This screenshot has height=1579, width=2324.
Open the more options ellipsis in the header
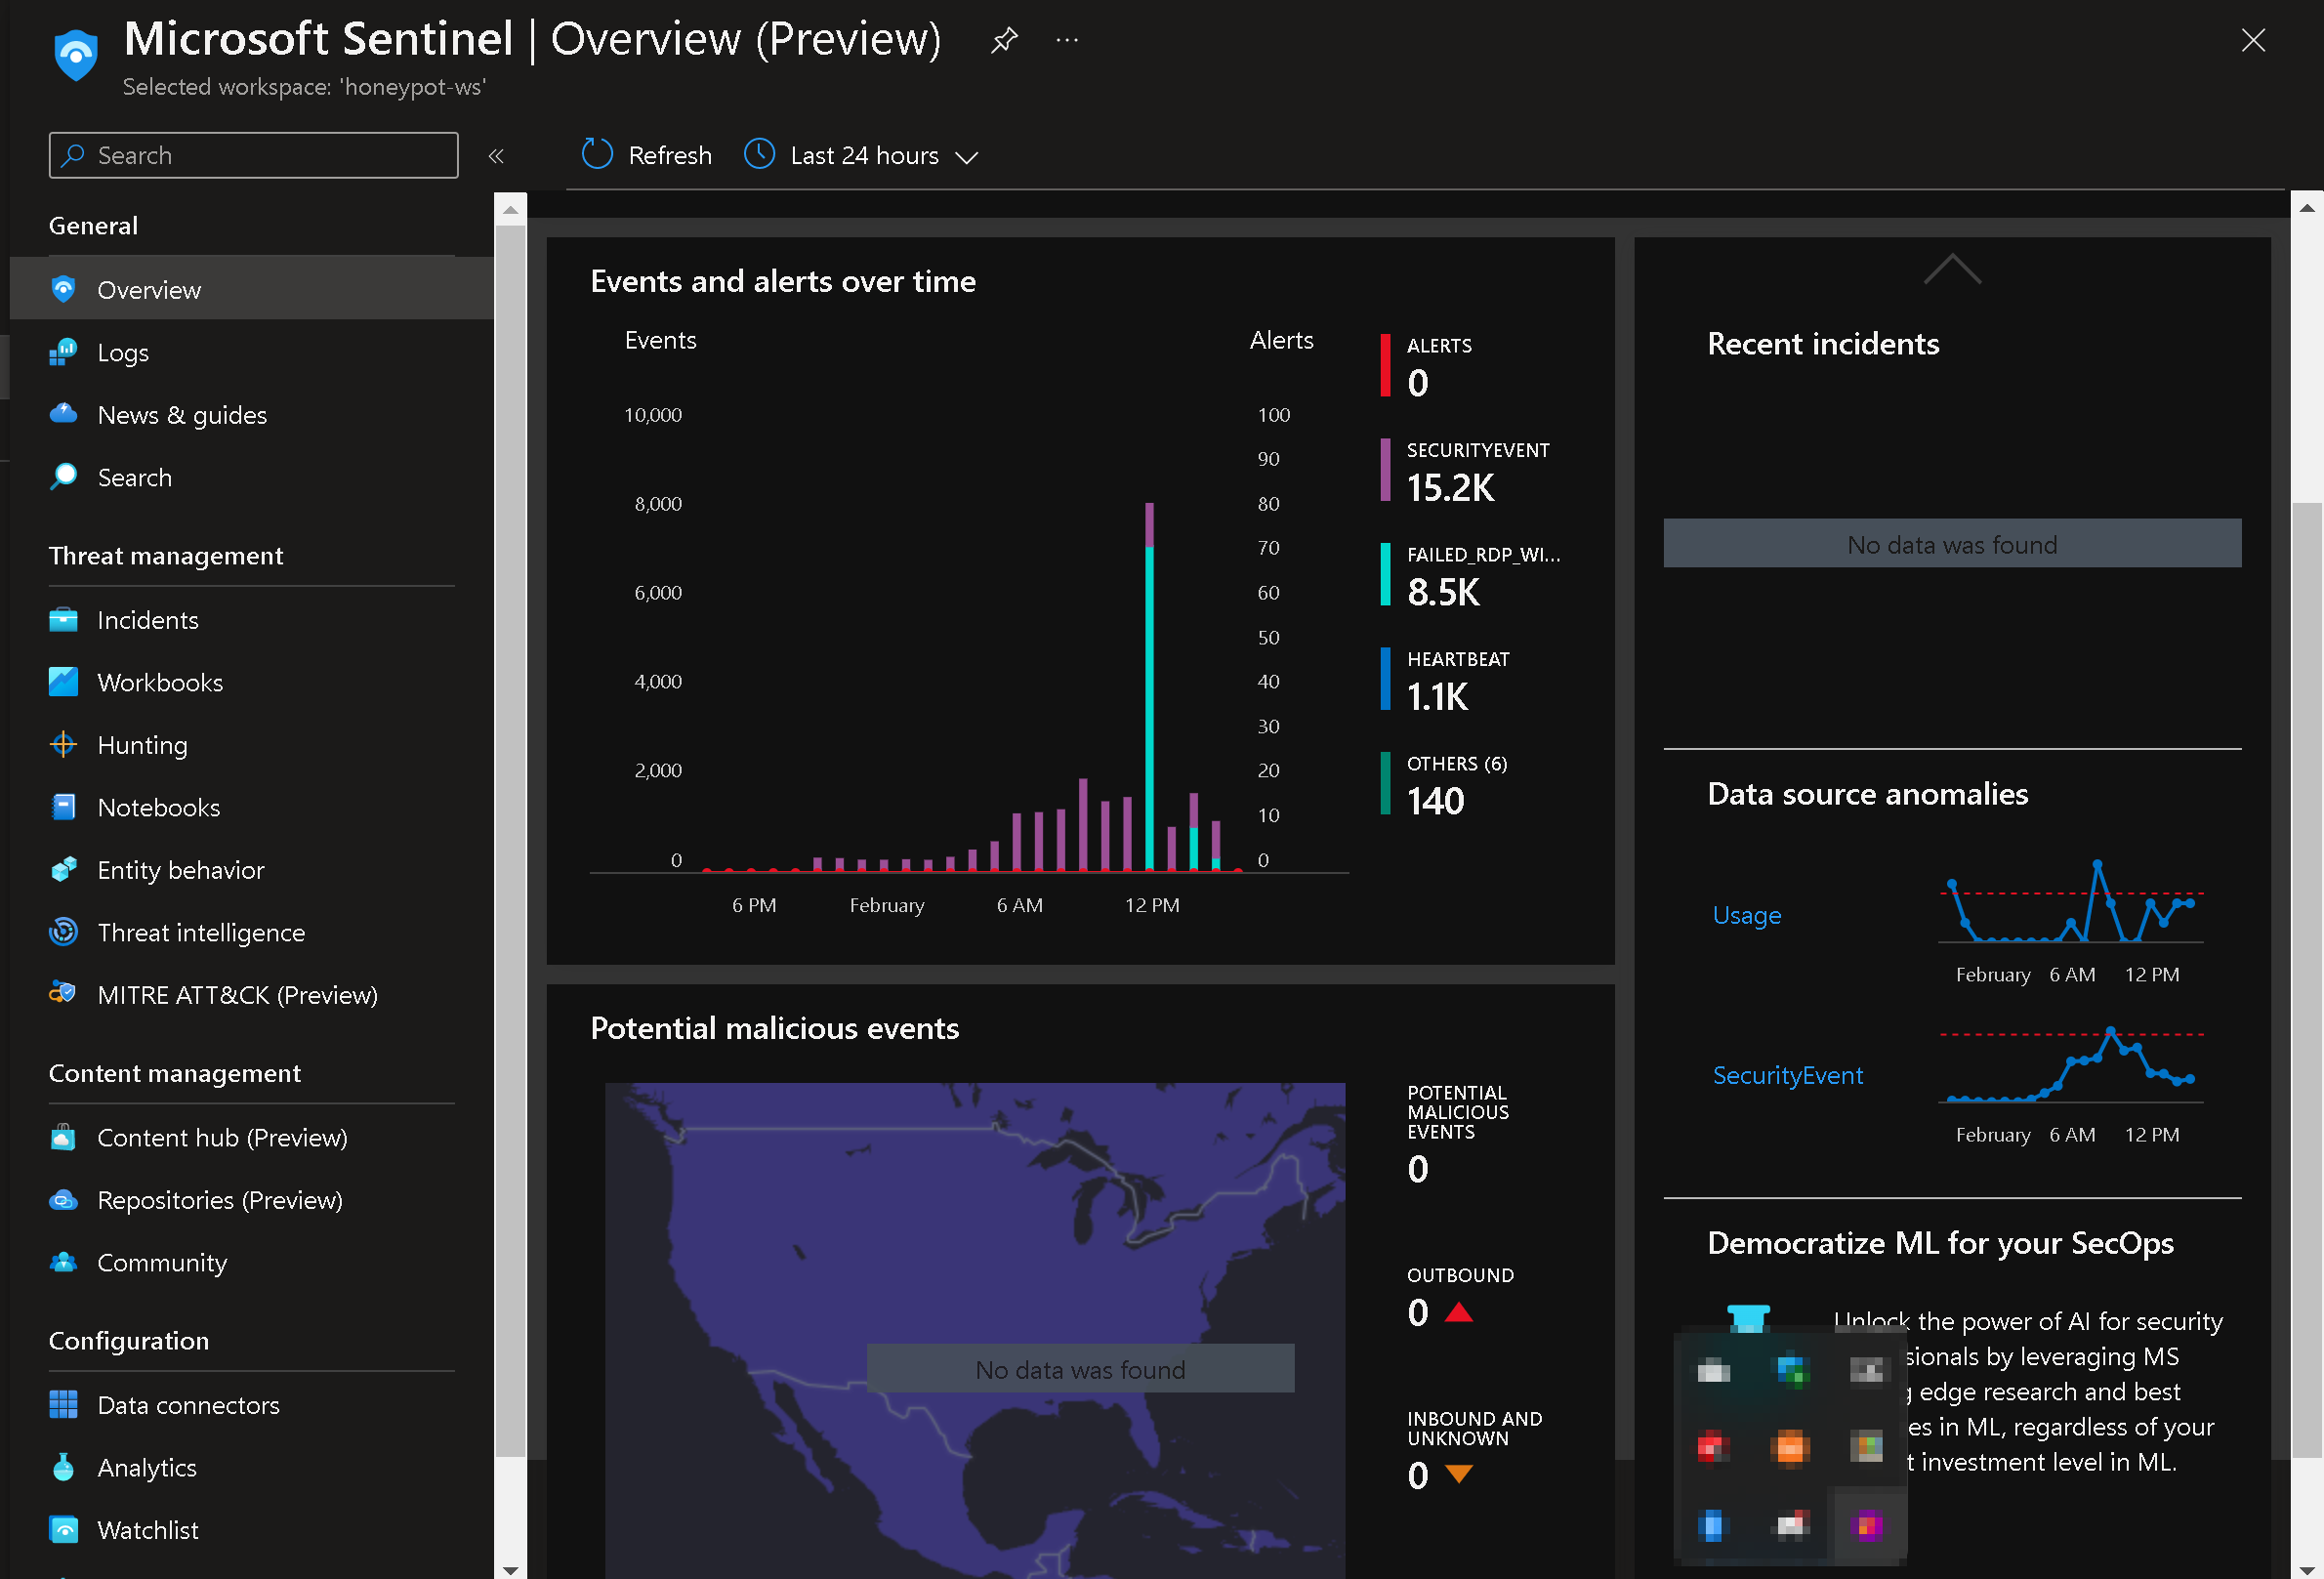pyautogui.click(x=1067, y=41)
